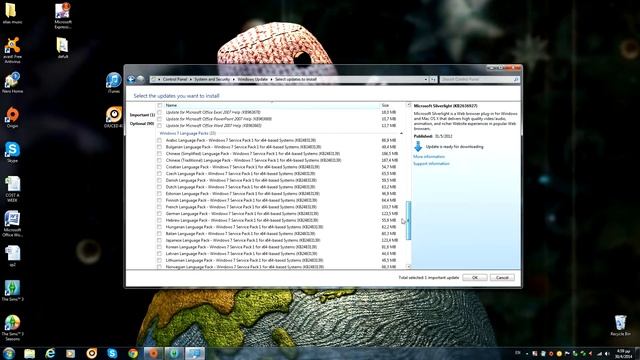Click the Control Panel breadcrumb item
Screen dimensions: 640x360
tap(175, 80)
